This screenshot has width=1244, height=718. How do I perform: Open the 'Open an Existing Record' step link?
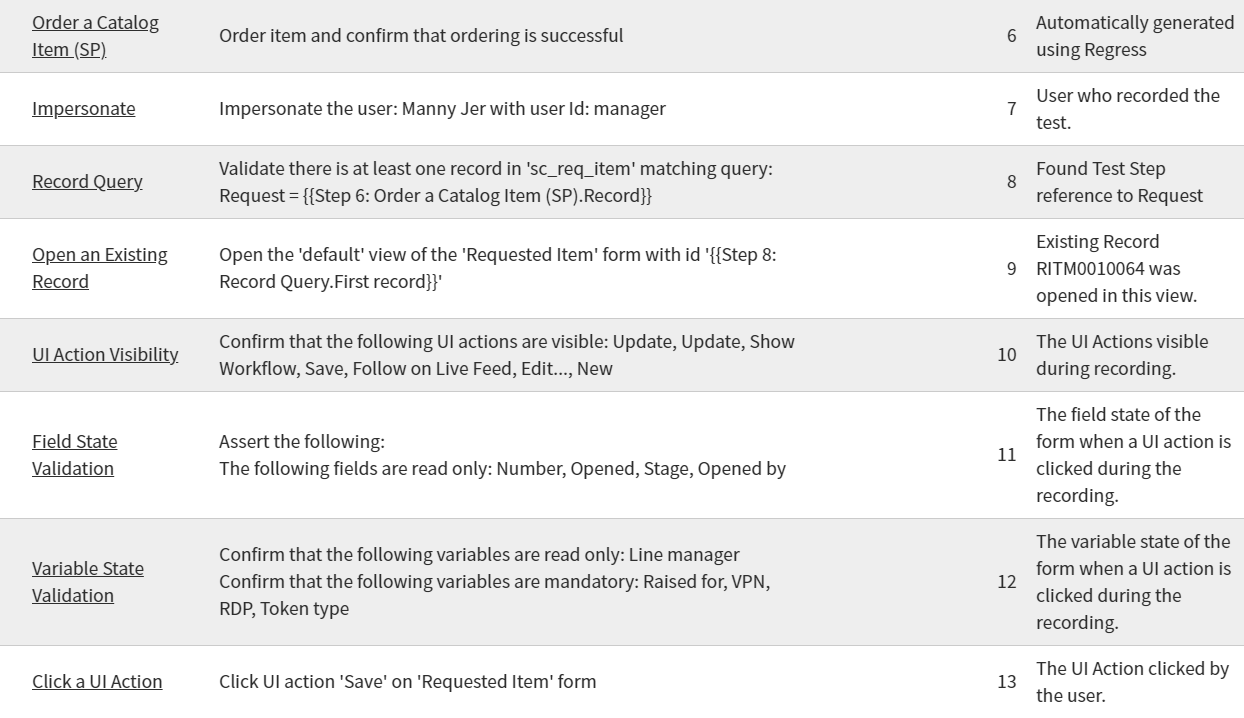98,268
